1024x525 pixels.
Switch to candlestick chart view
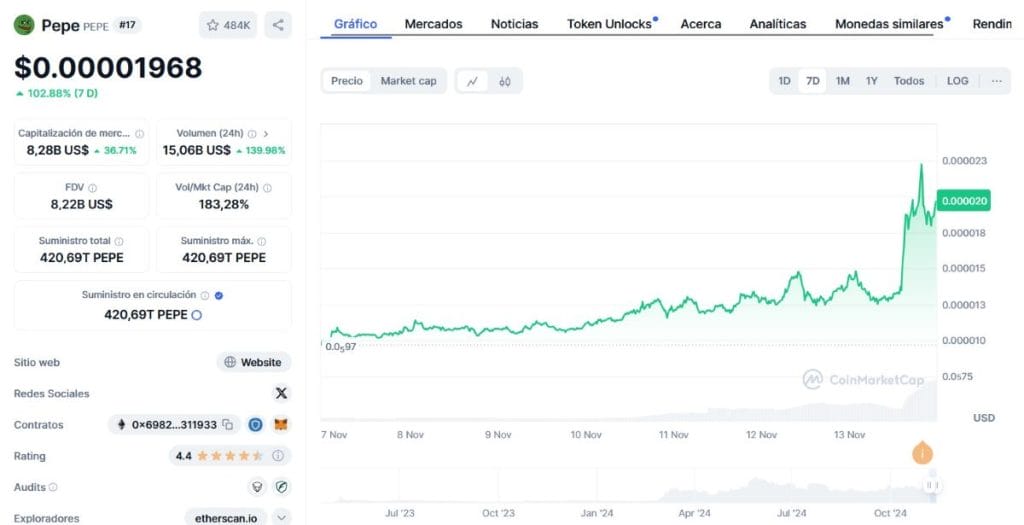coord(505,81)
